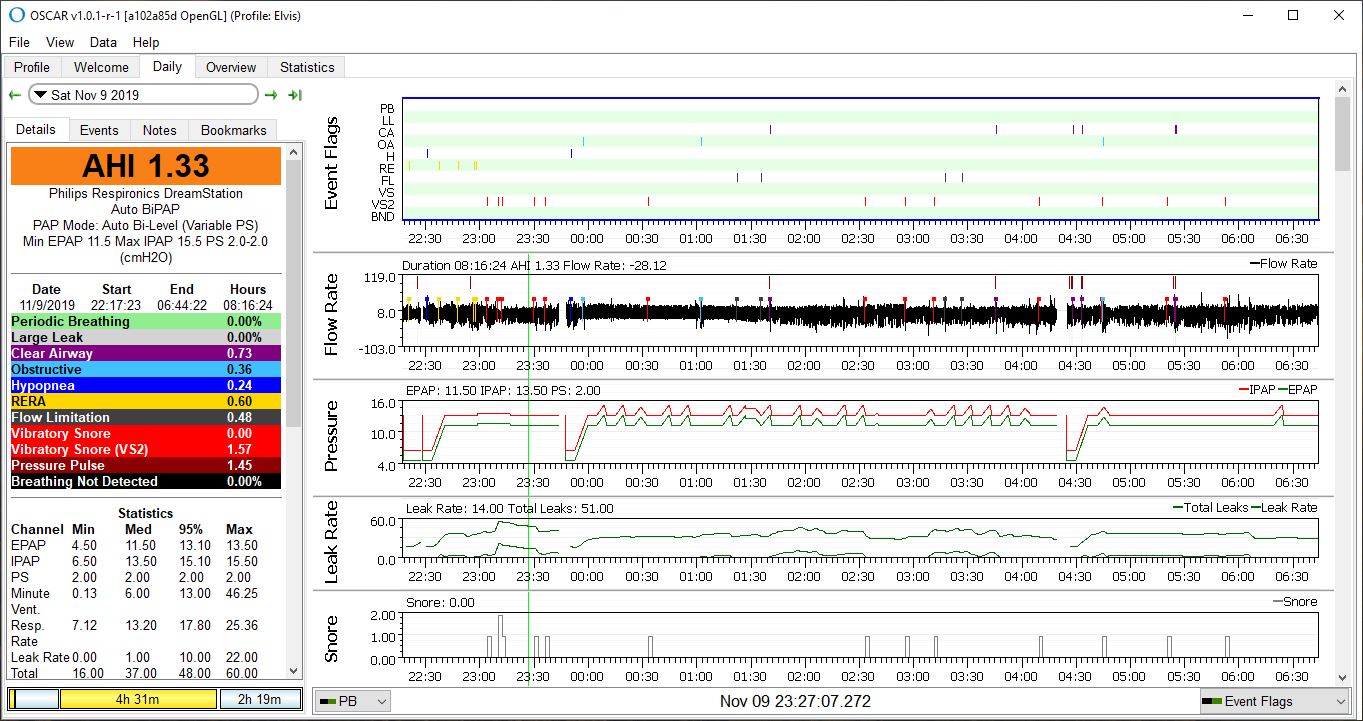Click the details panel vertical scrollbar
The height and width of the screenshot is (721, 1363).
click(x=293, y=412)
